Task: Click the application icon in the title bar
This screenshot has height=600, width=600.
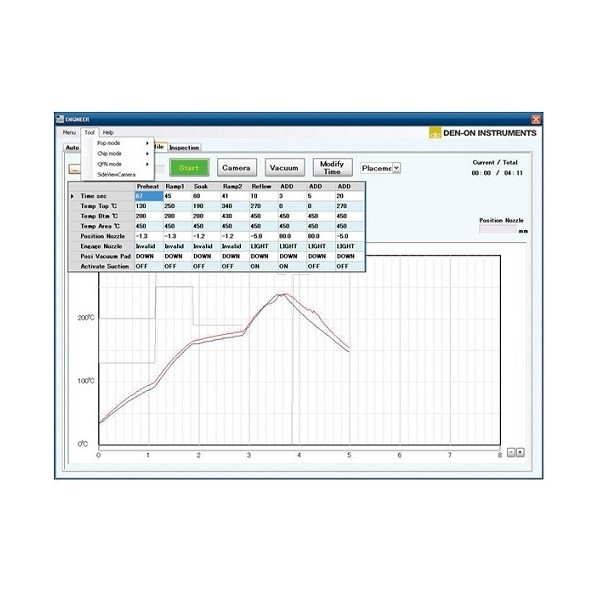Action: coord(60,119)
